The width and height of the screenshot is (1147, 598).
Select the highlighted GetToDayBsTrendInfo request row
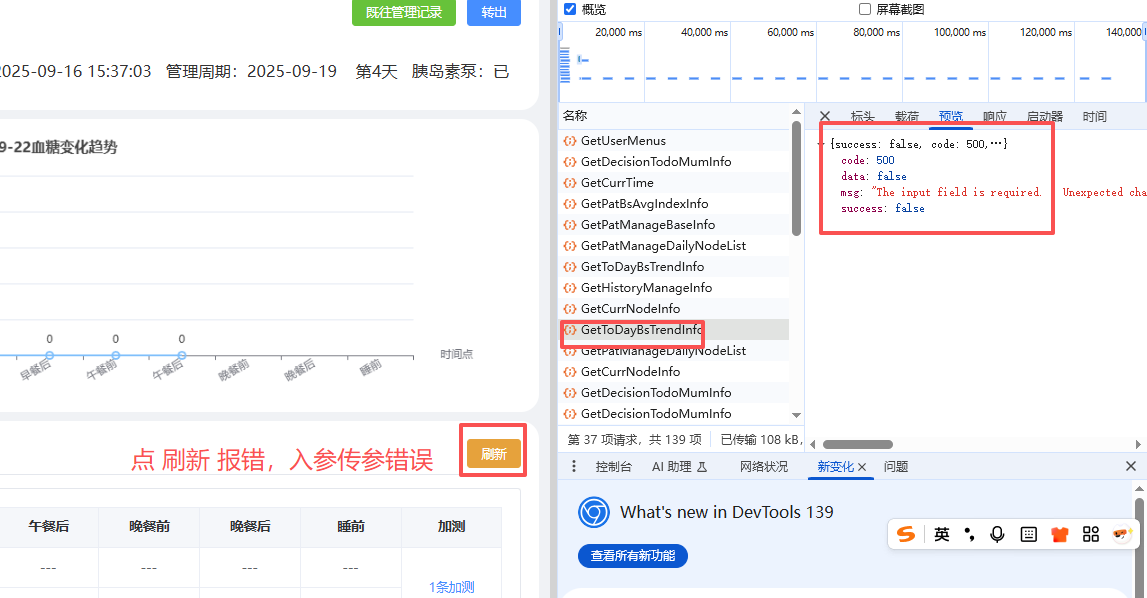[675, 329]
